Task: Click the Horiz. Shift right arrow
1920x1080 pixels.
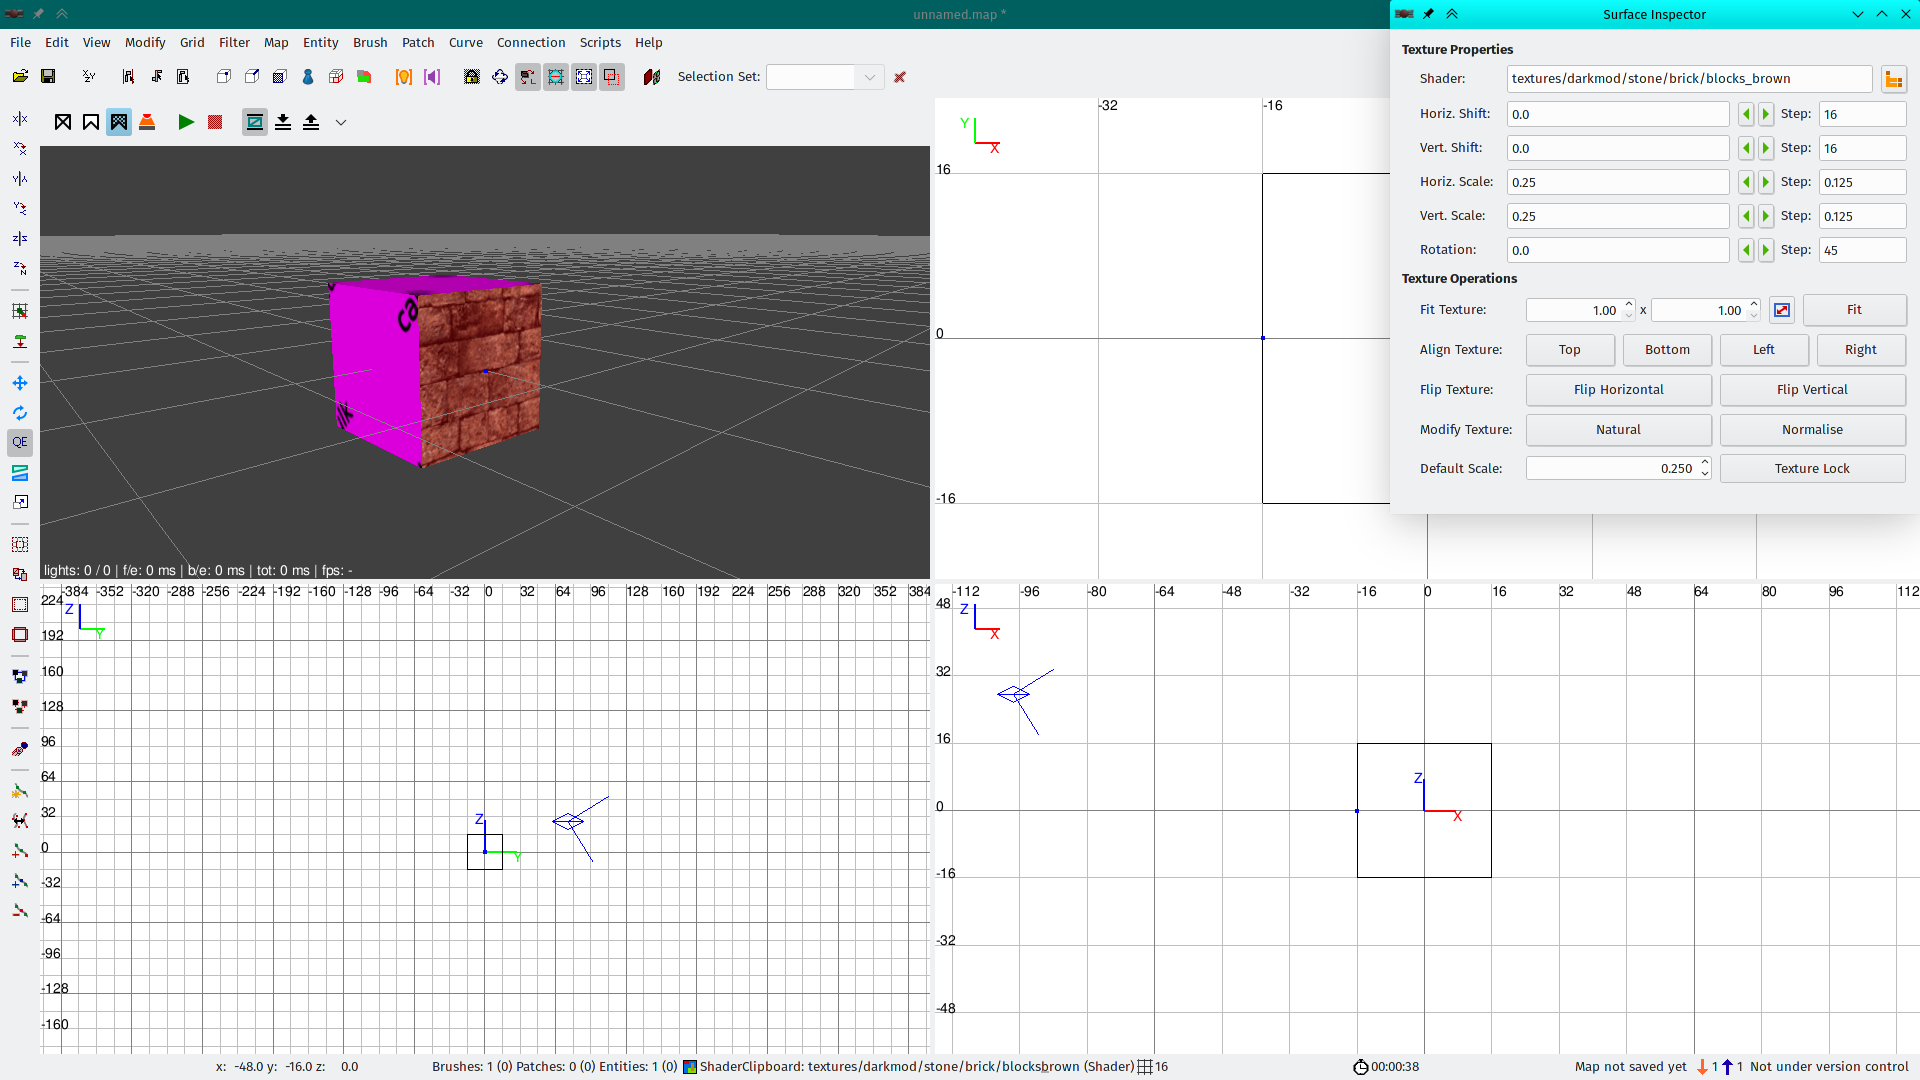Action: point(1765,114)
